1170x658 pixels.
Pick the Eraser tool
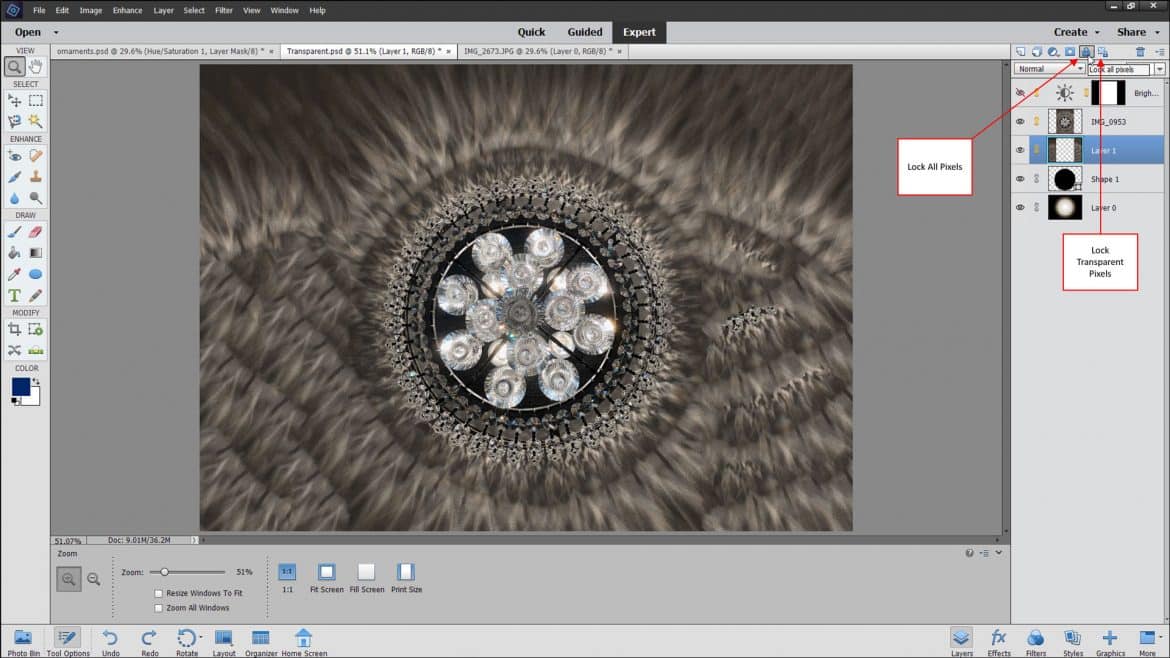click(36, 230)
